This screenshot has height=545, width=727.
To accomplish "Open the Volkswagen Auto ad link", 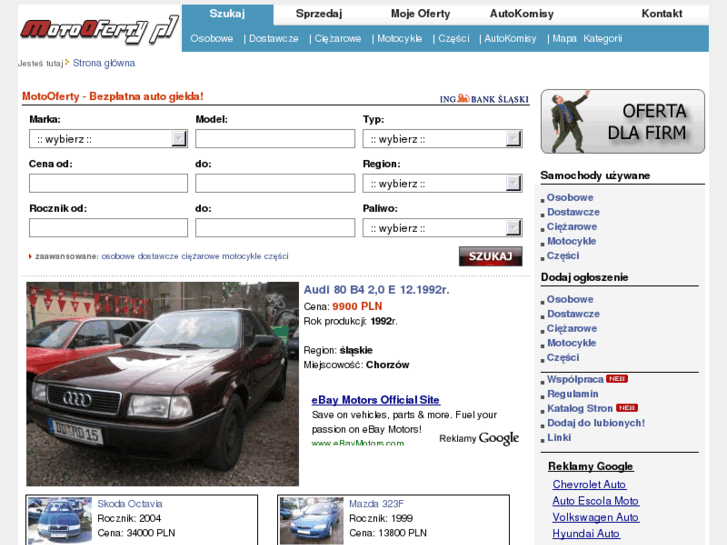I will 595,517.
